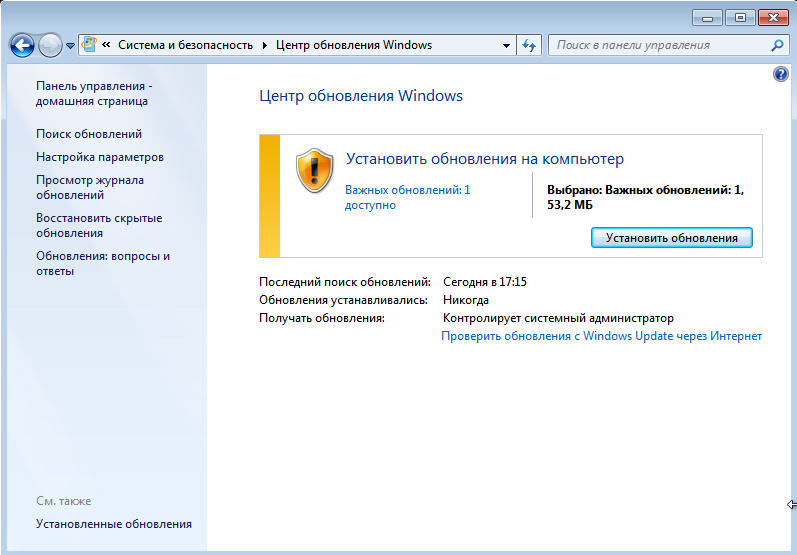Click value 'Никогда'
797x555 pixels.
tap(466, 300)
